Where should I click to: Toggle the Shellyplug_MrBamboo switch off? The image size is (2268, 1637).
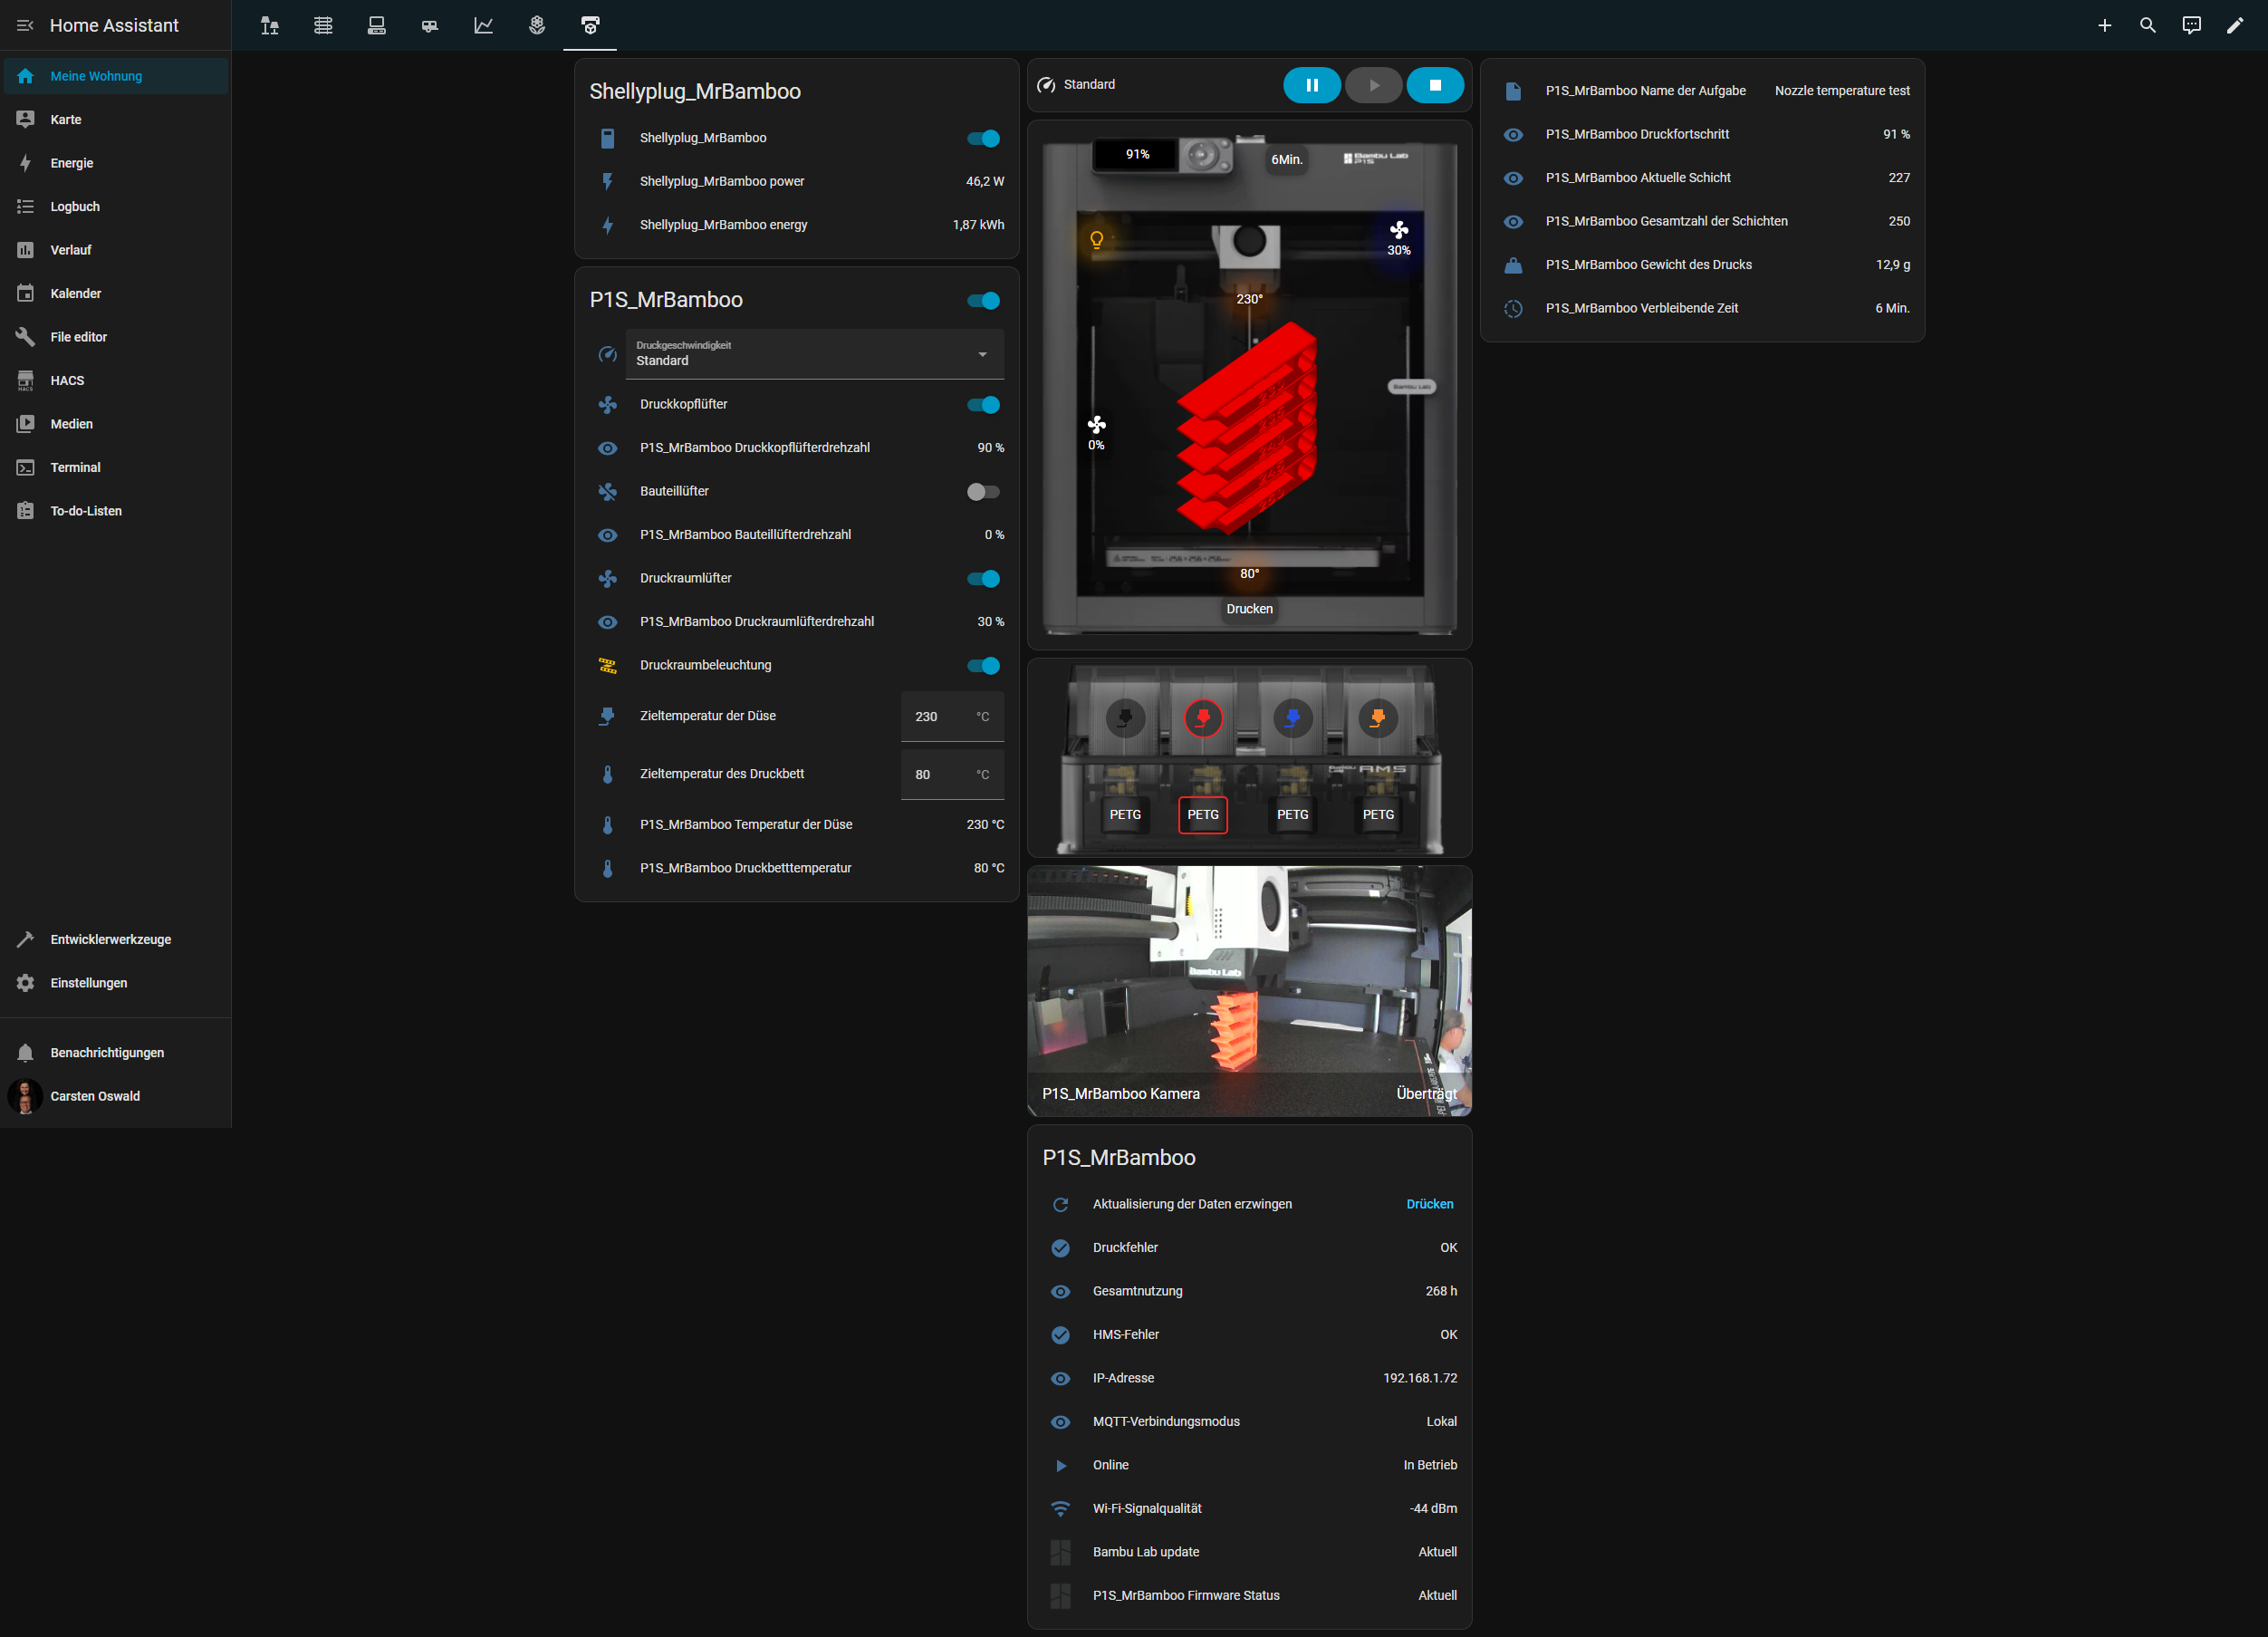tap(983, 138)
